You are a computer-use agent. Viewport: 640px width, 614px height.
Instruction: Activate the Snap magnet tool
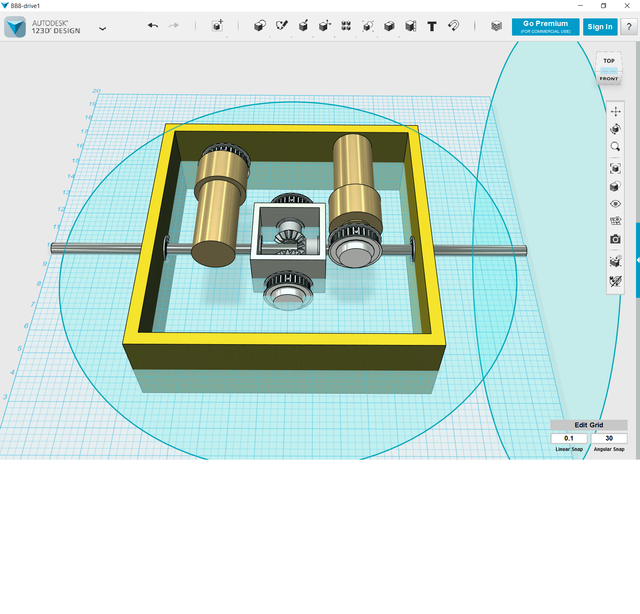[x=453, y=26]
